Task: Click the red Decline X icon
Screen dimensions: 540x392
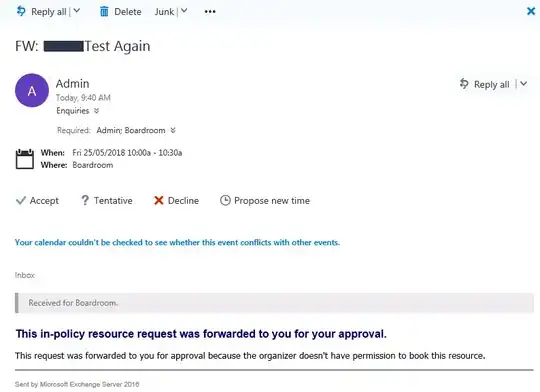Action: (158, 200)
